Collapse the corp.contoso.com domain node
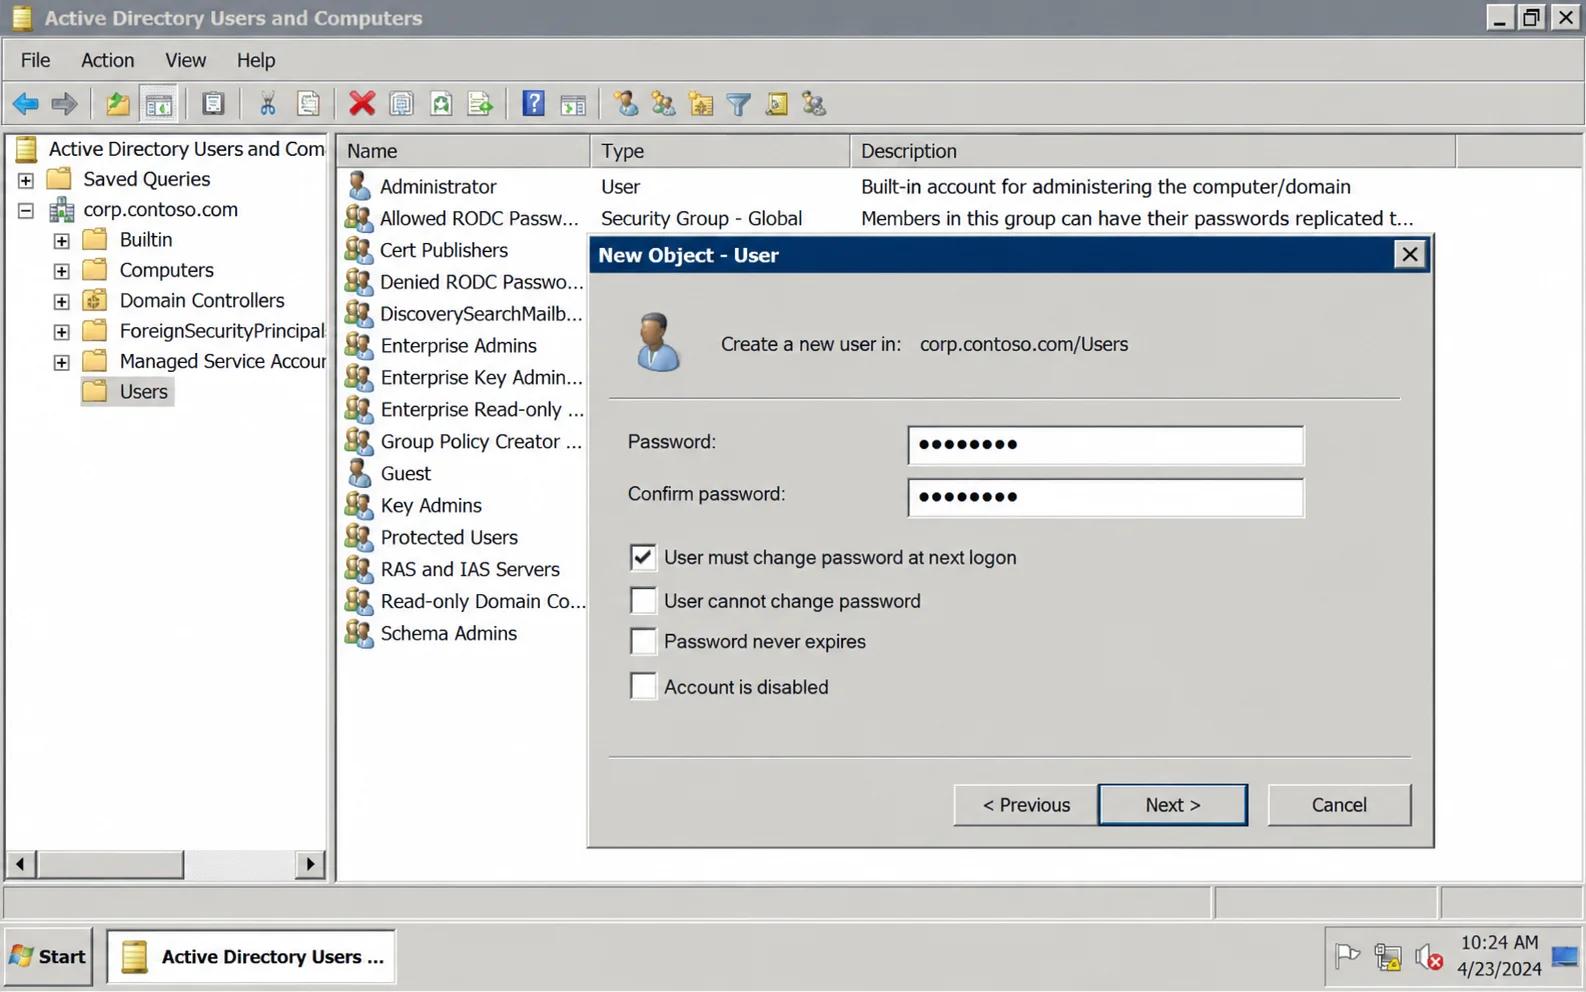 click(x=26, y=210)
